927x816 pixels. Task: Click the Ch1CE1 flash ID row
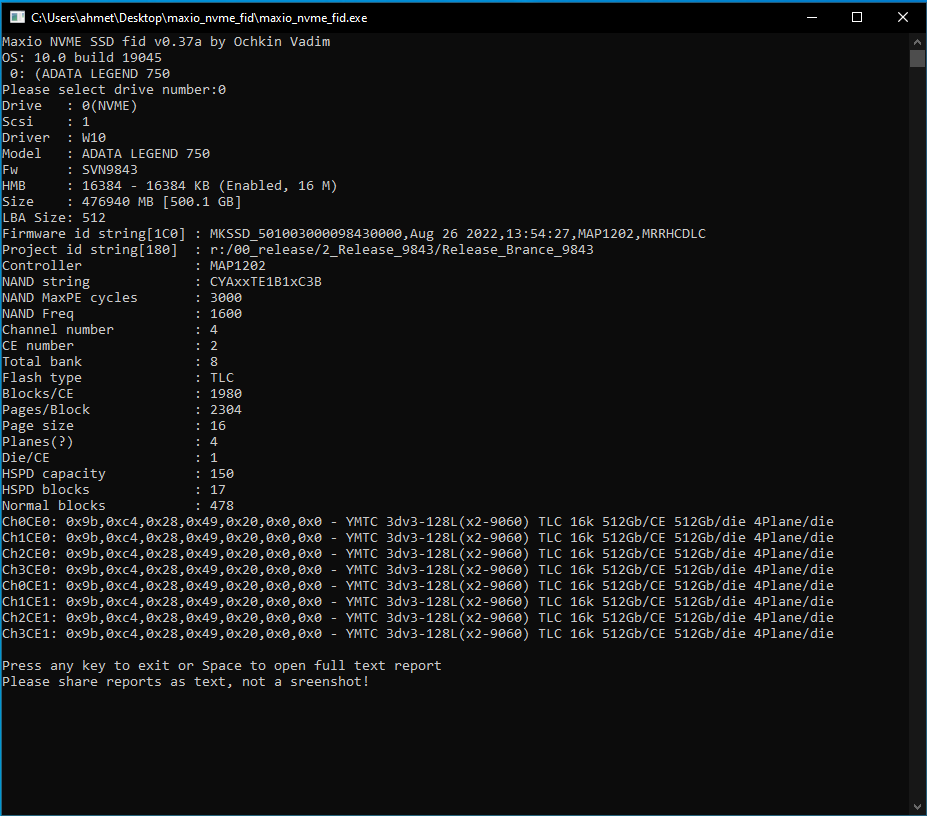click(418, 600)
